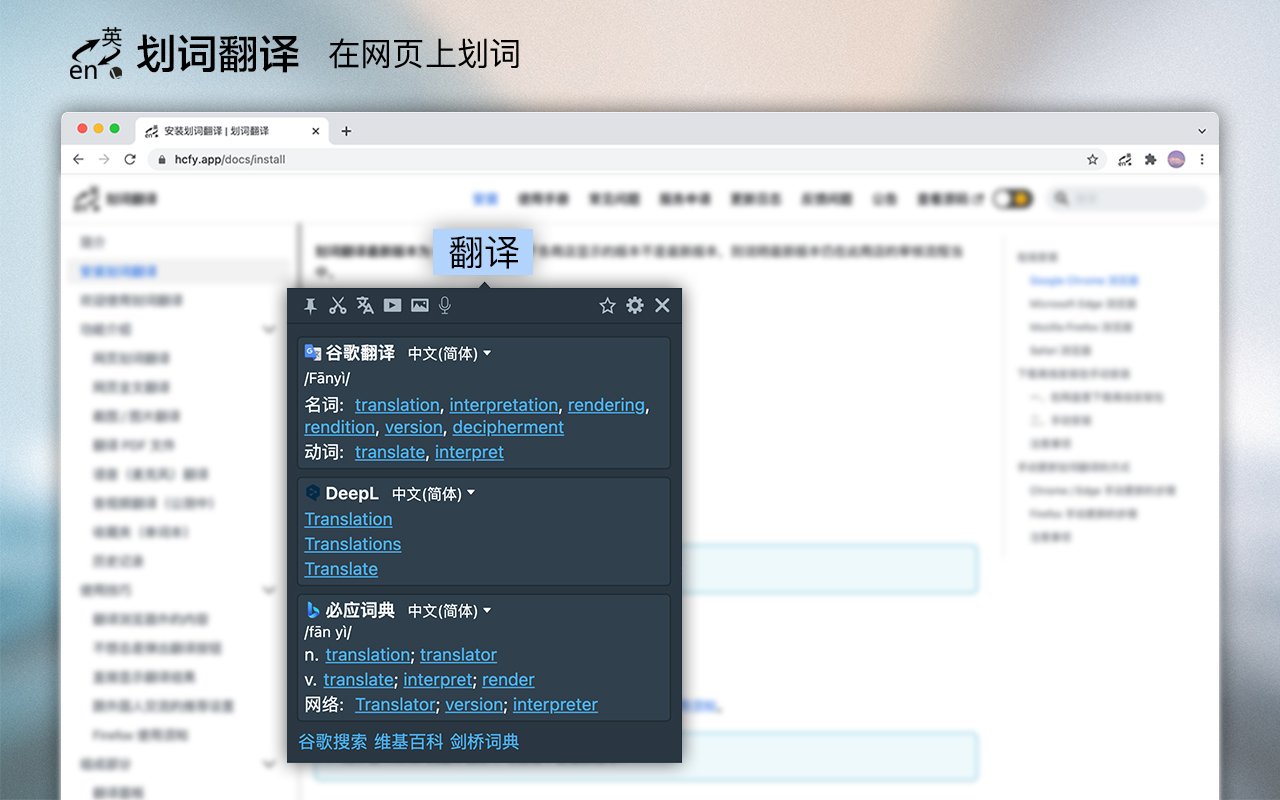
Task: Select the screenshot translate scissors tool
Action: coord(338,305)
